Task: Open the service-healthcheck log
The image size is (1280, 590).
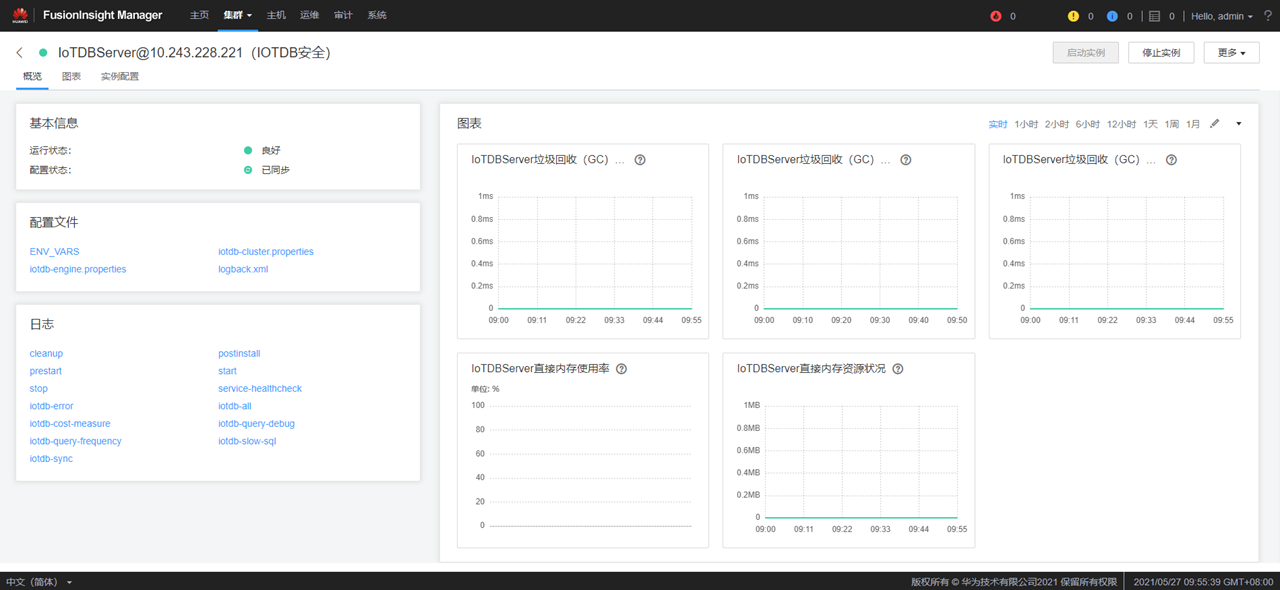Action: 260,389
